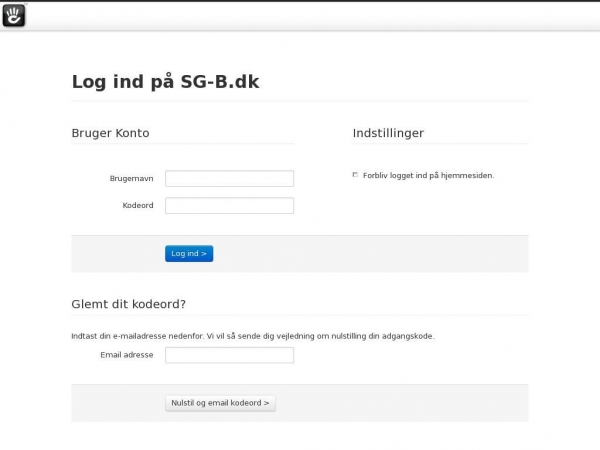Click the concrete5 hand logo icon

point(14,16)
